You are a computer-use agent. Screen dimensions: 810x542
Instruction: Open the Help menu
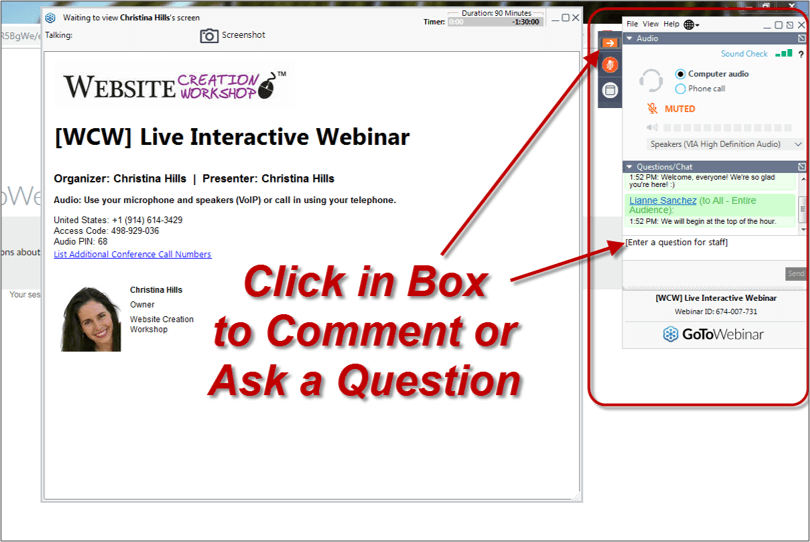(671, 24)
